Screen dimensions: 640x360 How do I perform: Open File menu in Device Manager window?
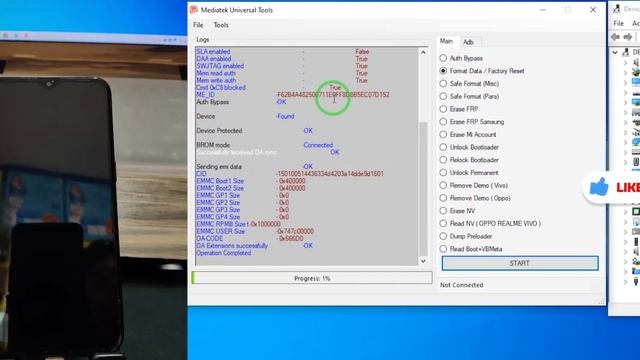click(618, 23)
